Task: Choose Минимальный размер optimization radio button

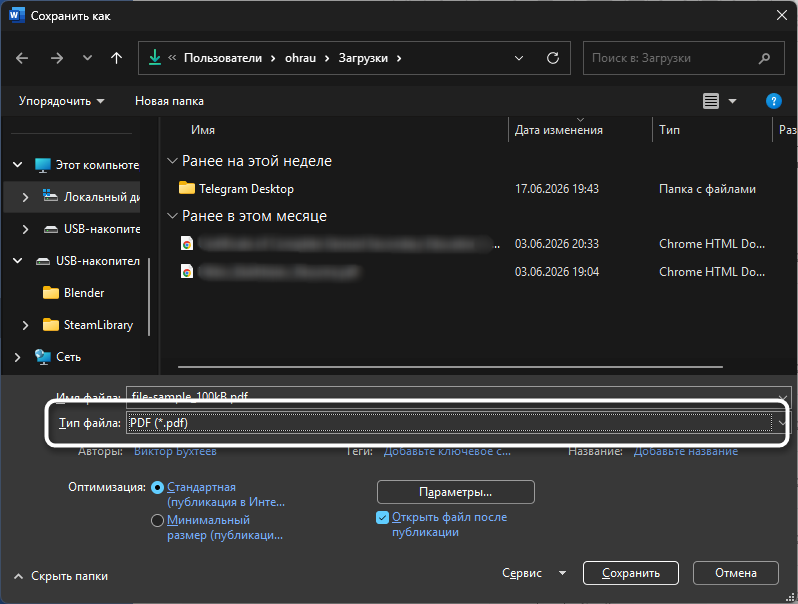Action: click(x=157, y=520)
